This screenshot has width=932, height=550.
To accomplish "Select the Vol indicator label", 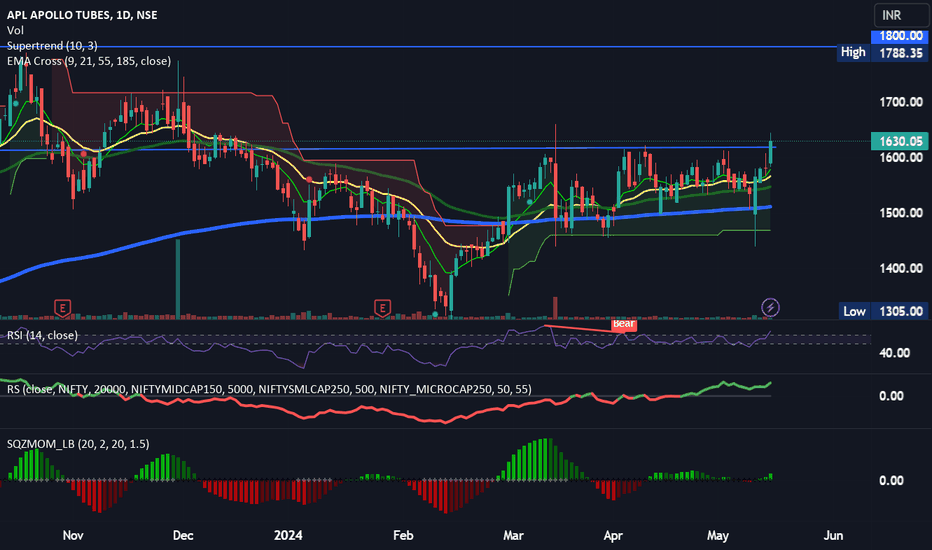I will (x=15, y=30).
